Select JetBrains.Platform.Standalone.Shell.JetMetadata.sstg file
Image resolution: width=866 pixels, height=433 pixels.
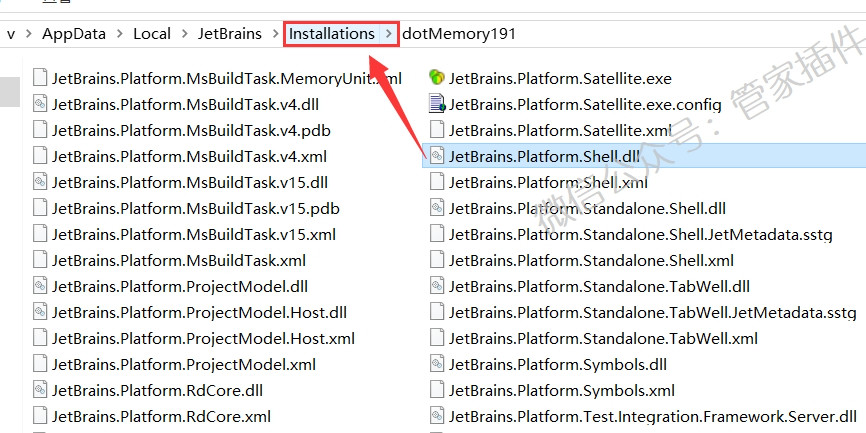pyautogui.click(x=640, y=235)
